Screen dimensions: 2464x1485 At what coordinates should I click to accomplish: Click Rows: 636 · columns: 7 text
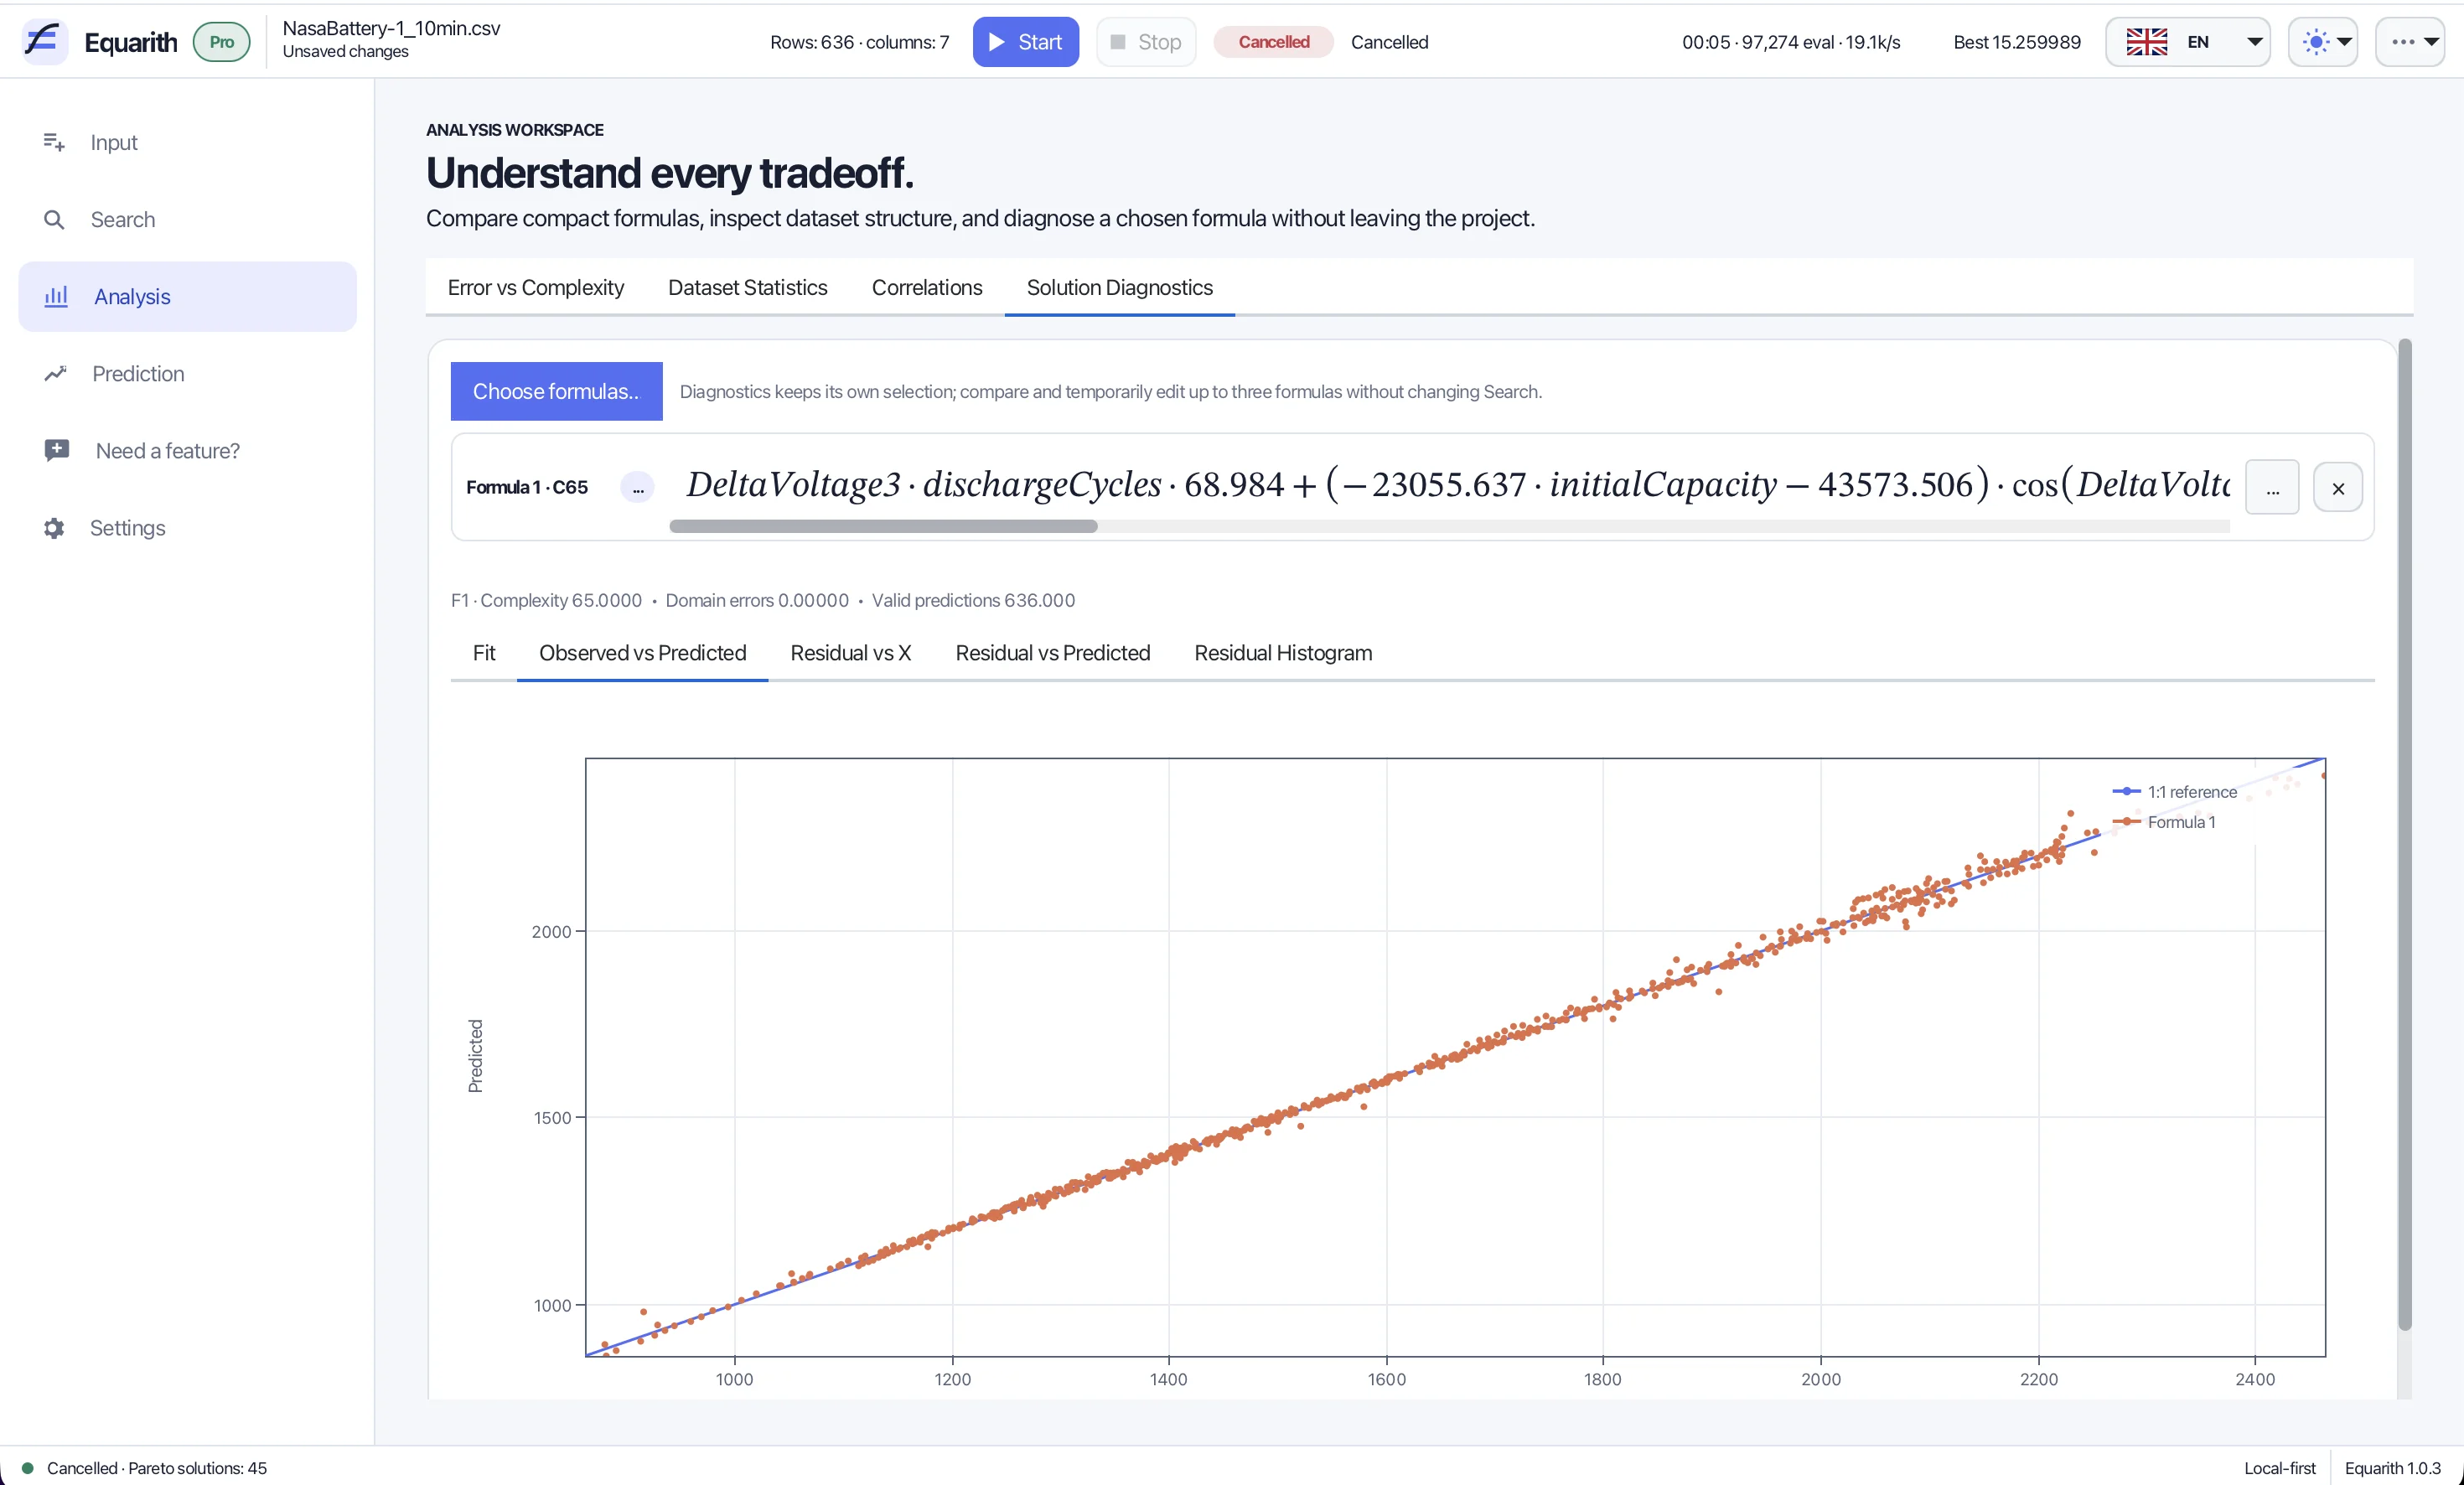[x=859, y=42]
